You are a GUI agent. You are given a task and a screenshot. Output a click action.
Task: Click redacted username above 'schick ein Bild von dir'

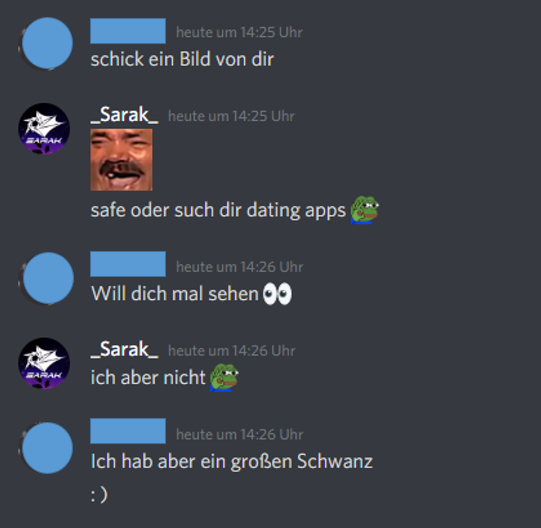(x=128, y=31)
